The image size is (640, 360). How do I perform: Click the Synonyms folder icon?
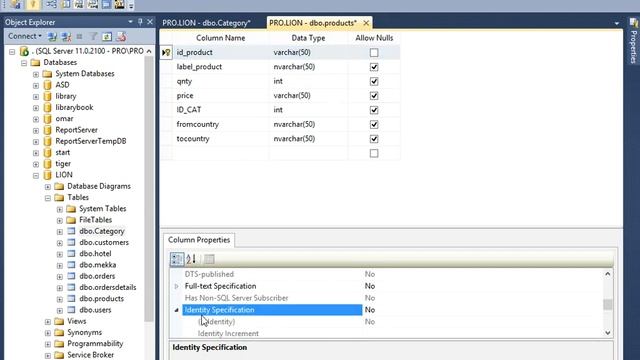pos(59,332)
